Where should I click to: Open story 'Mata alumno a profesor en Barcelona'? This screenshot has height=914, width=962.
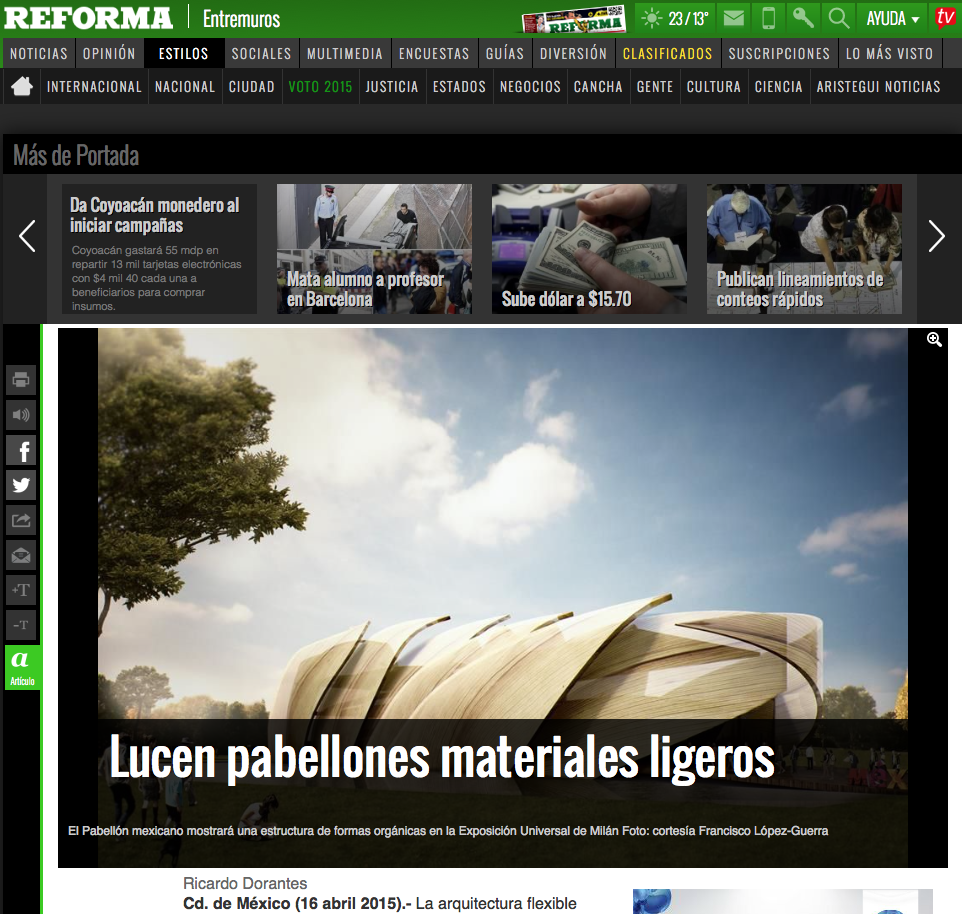point(374,249)
